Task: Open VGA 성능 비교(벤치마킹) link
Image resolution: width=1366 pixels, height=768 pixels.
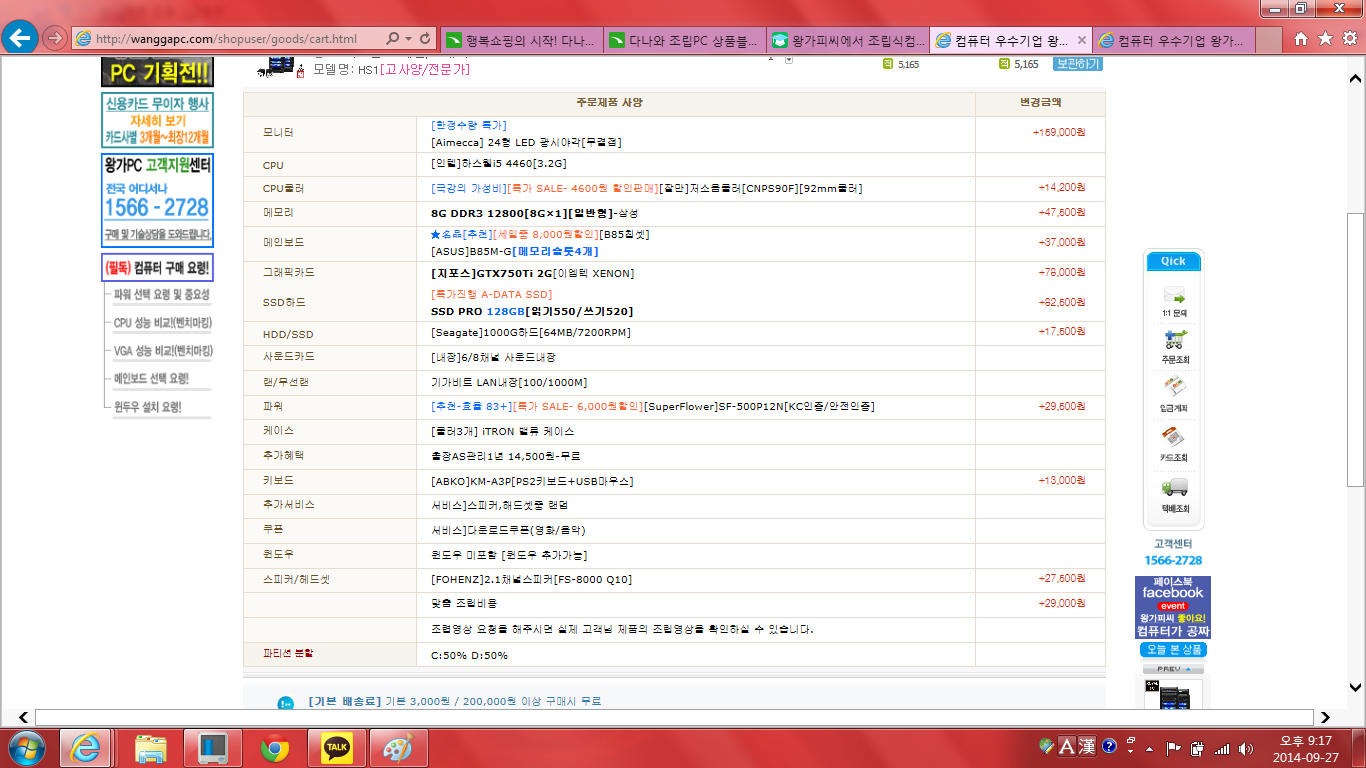Action: (163, 351)
